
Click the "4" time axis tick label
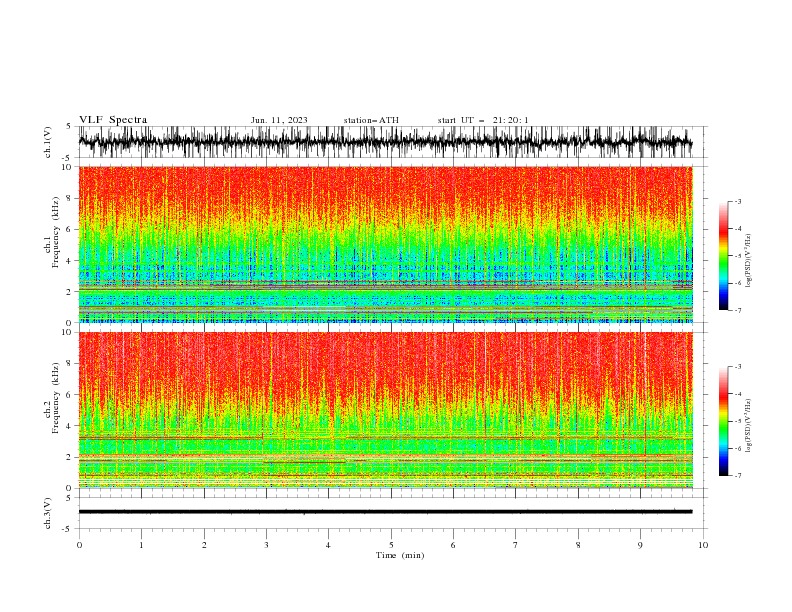[x=328, y=545]
